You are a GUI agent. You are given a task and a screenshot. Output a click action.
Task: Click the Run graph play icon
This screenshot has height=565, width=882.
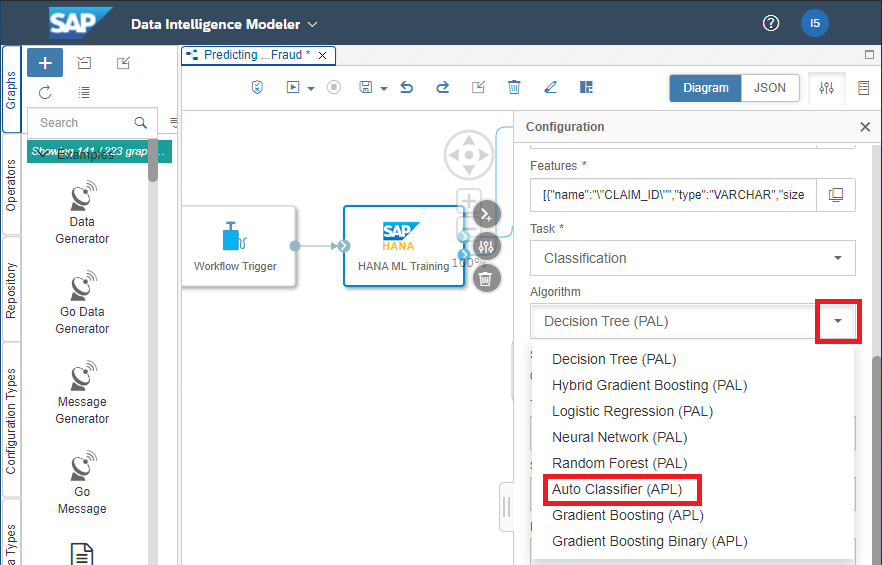click(293, 88)
